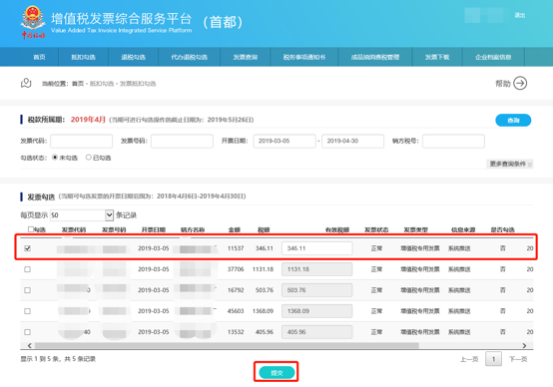Click the 发票状态 column header

[376, 230]
